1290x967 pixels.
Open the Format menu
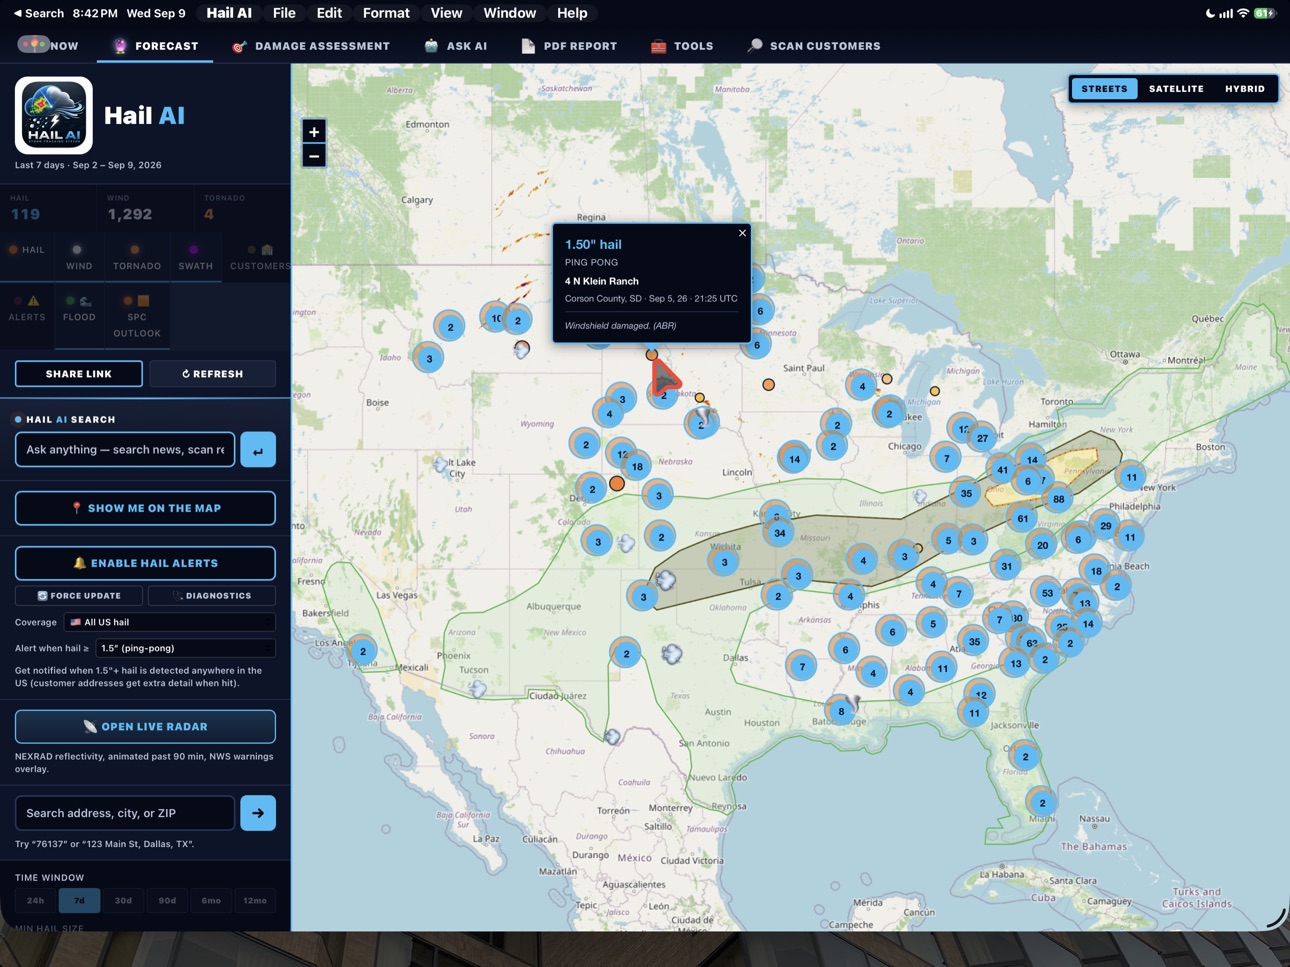tap(386, 13)
